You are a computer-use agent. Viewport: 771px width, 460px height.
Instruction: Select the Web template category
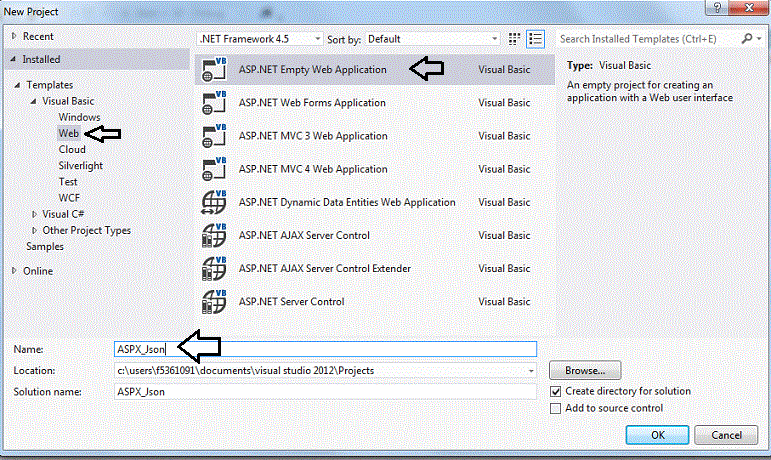coord(68,133)
